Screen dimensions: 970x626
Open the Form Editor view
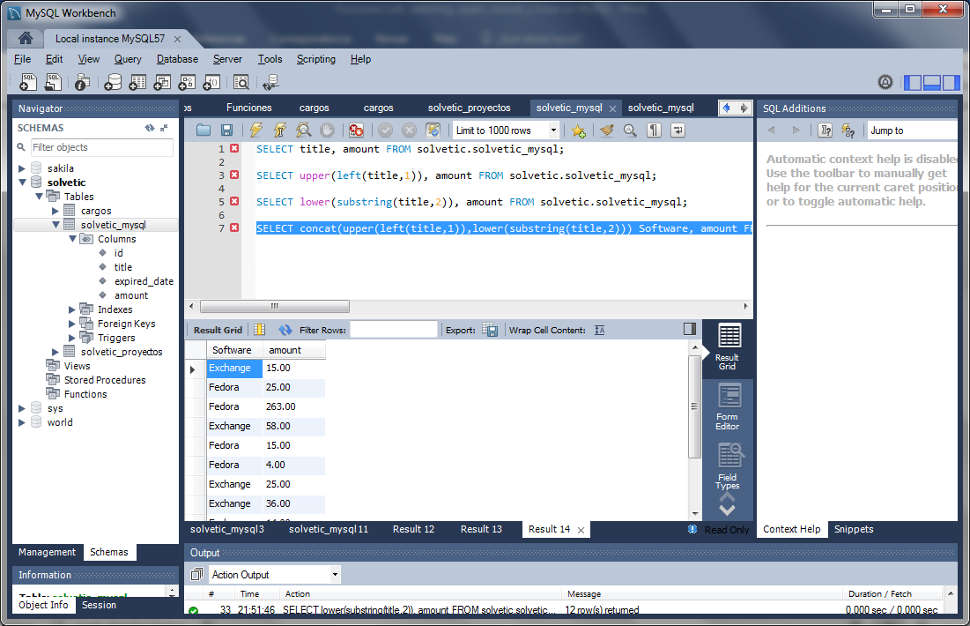(x=728, y=406)
